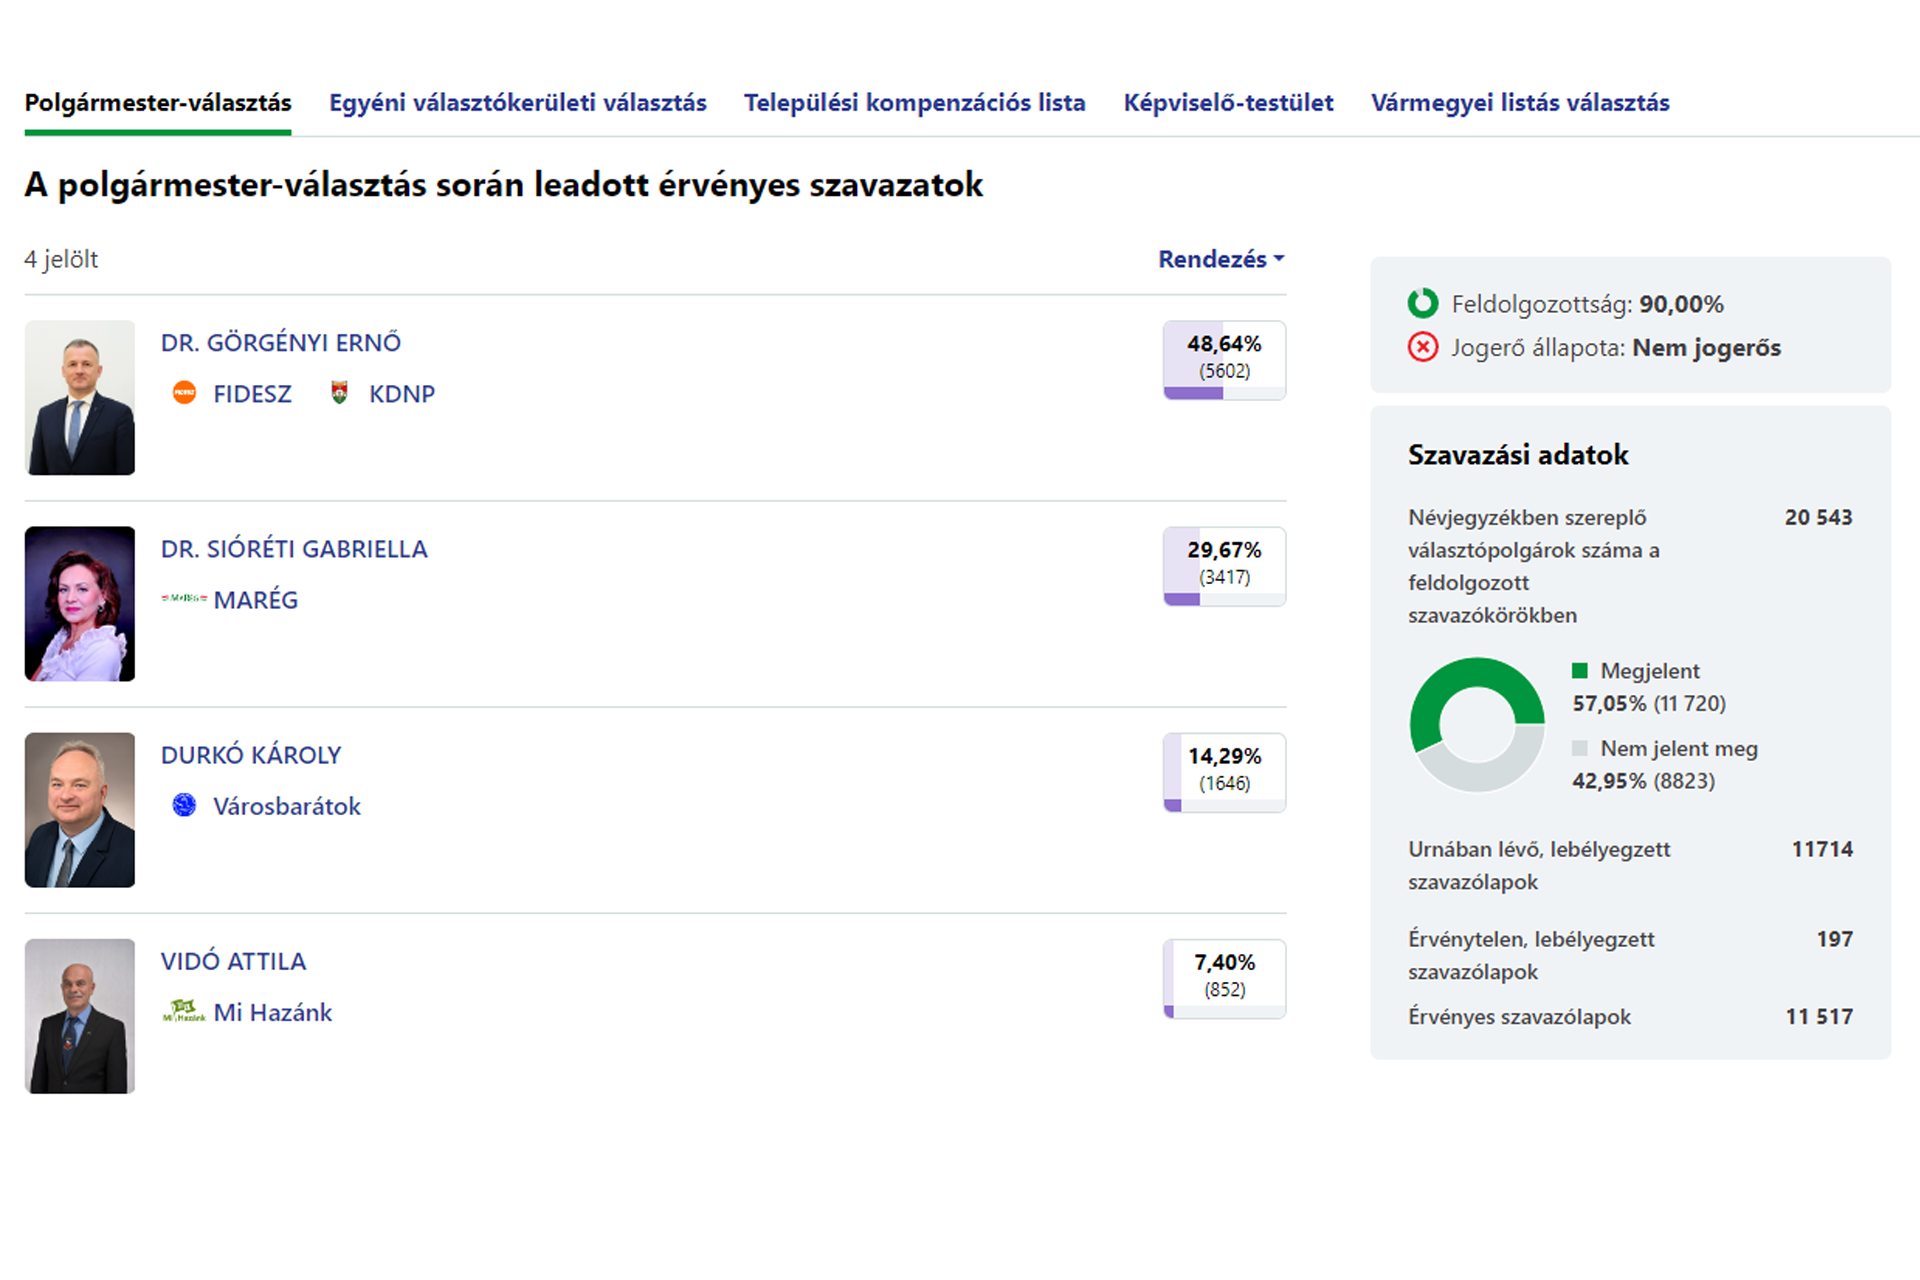Go to Vármegyei listás választás tab
The image size is (1920, 1280).
coord(1520,103)
